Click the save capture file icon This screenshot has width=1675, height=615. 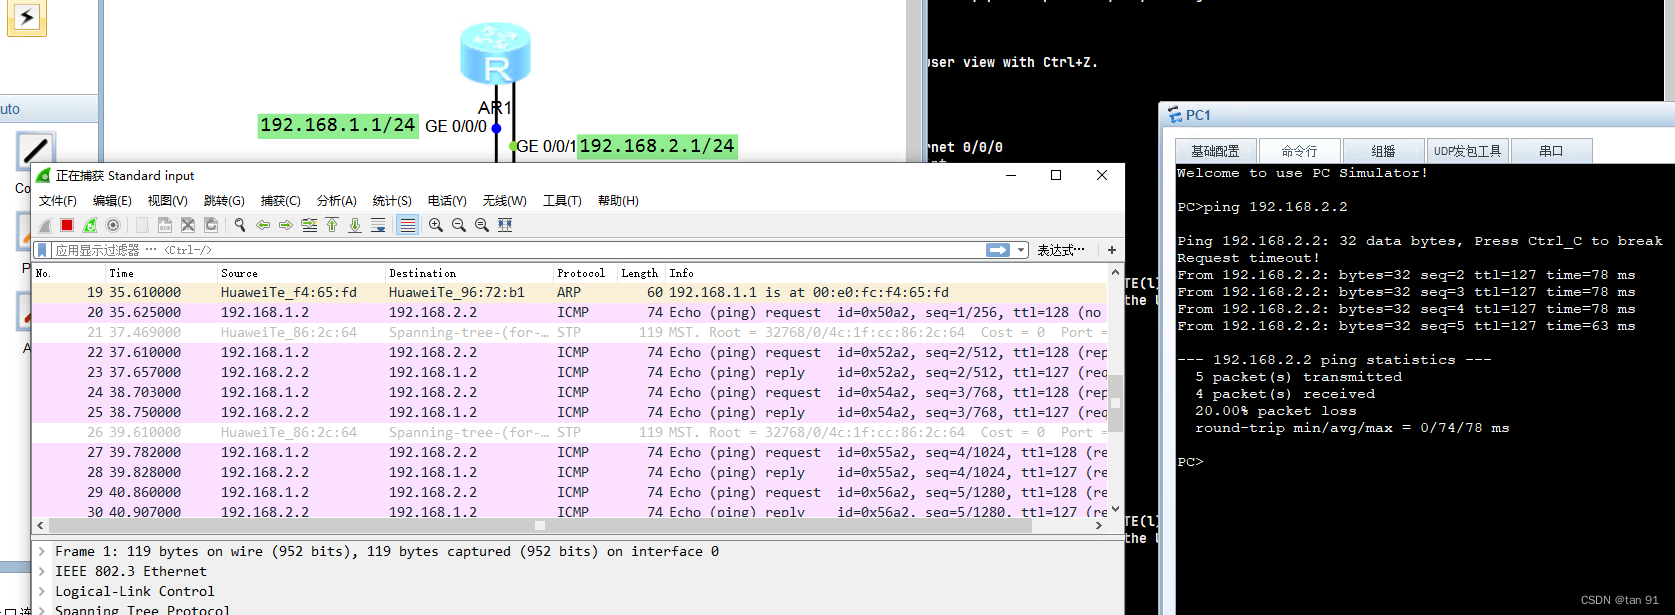(x=165, y=225)
